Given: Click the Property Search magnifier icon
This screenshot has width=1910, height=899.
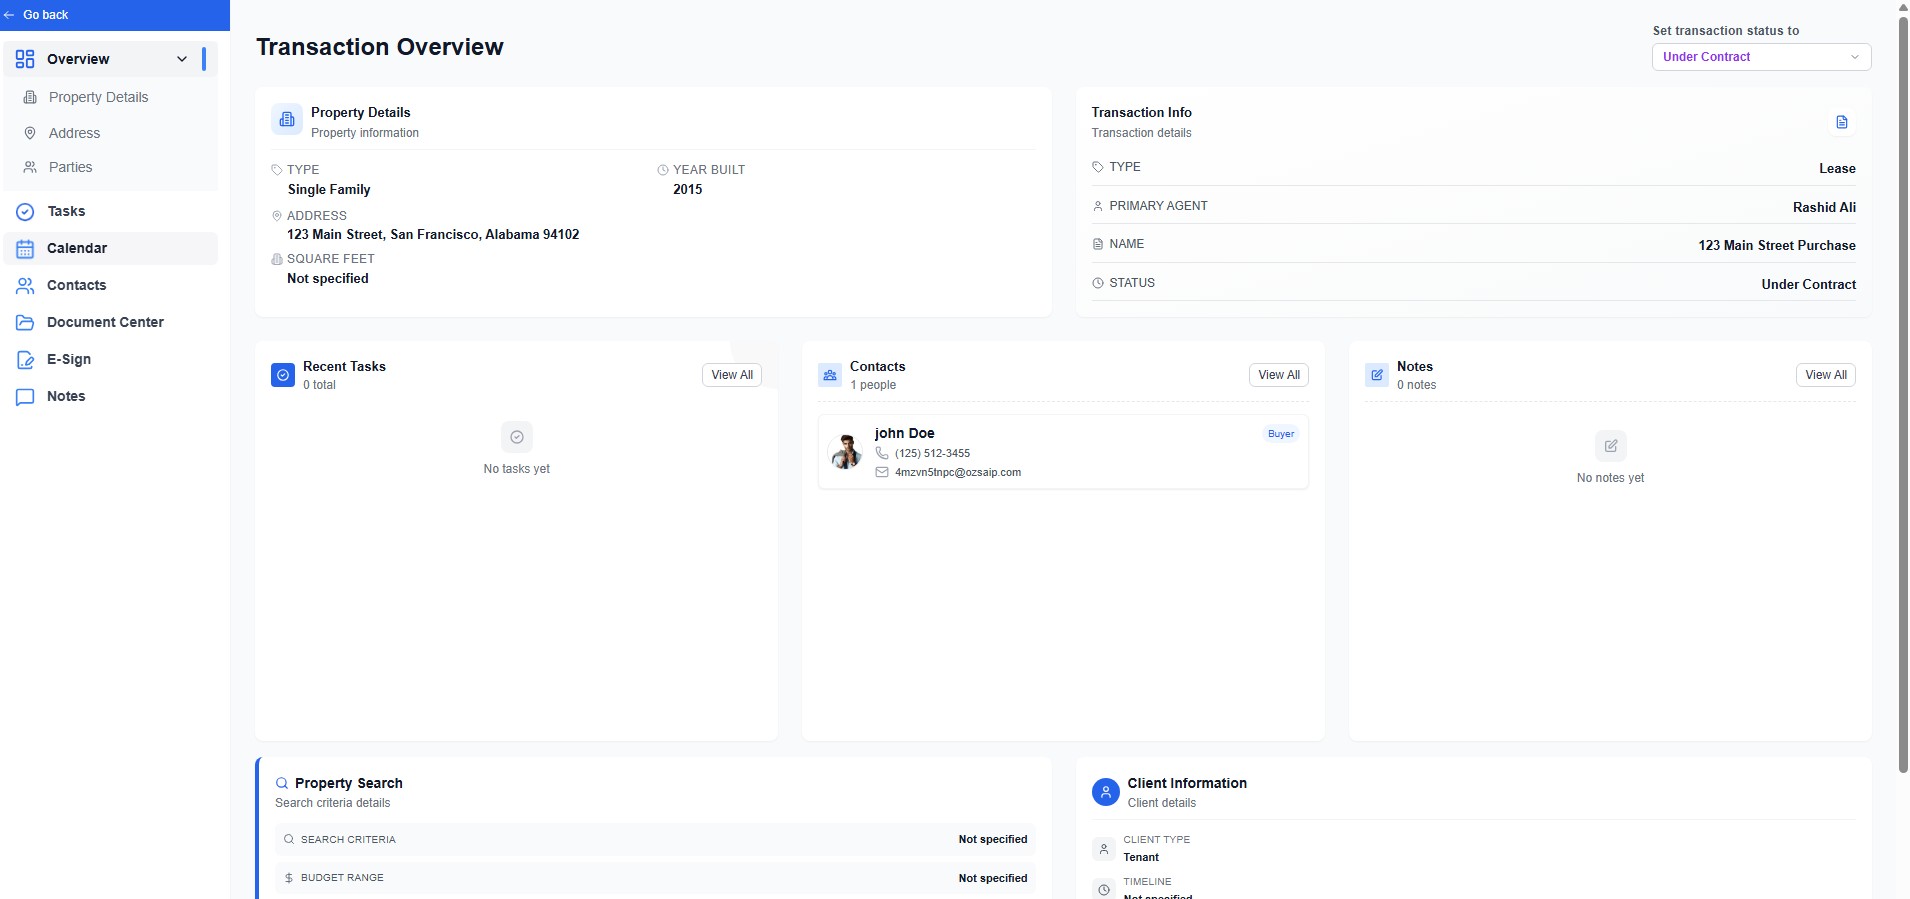Looking at the screenshot, I should pos(282,783).
